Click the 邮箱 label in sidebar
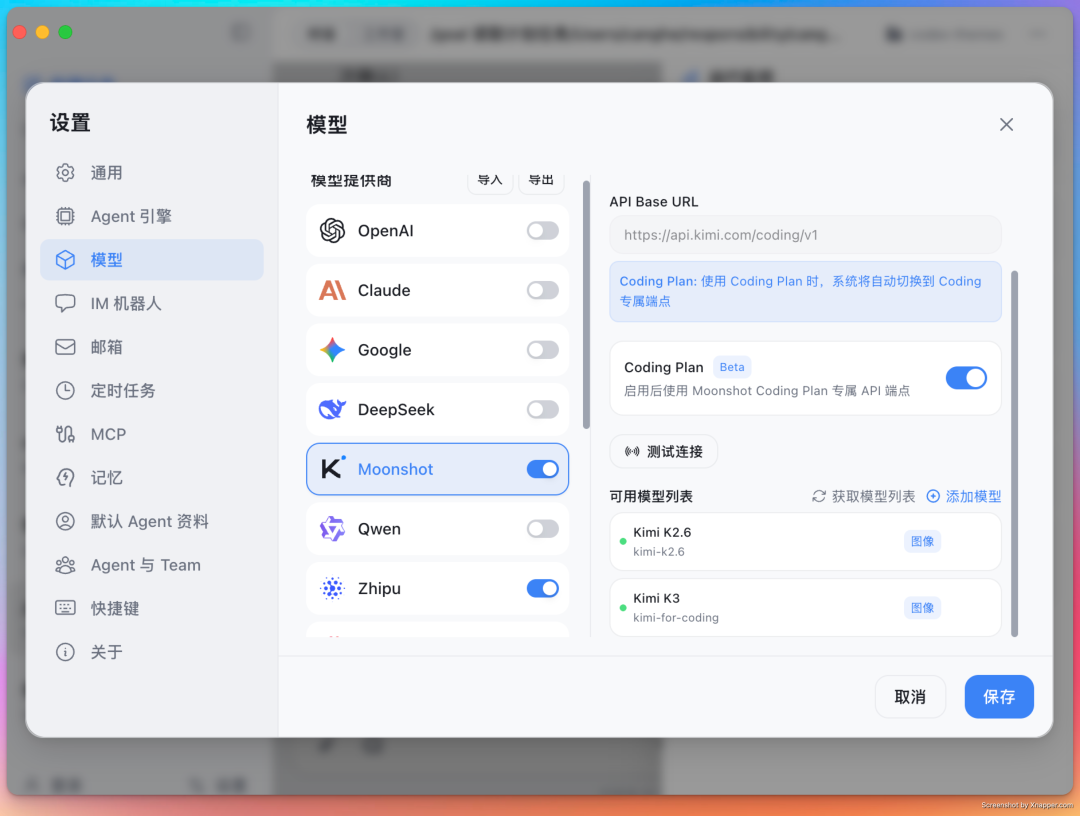Viewport: 1080px width, 816px height. [x=107, y=347]
